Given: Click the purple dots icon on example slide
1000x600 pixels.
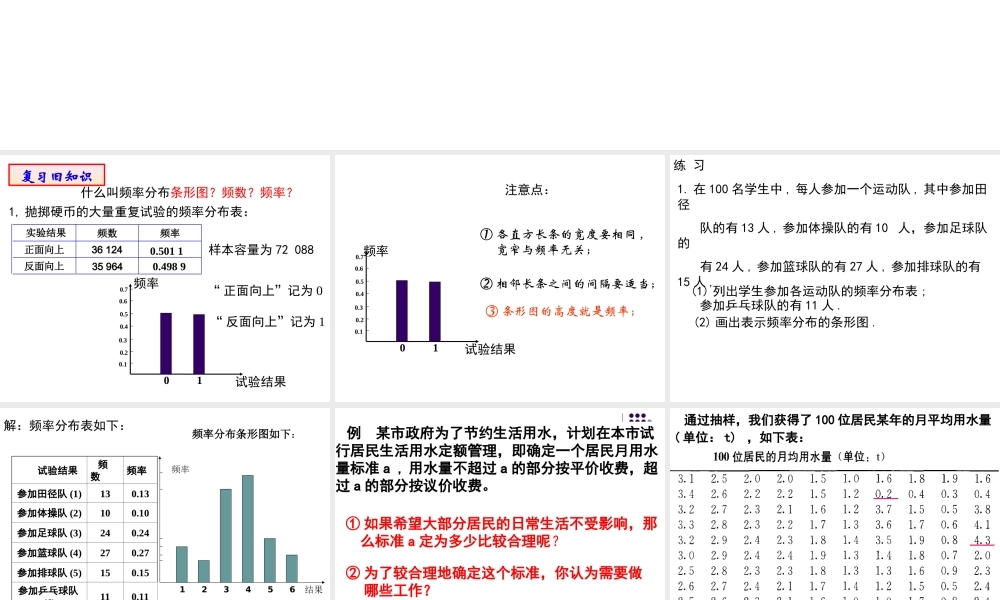Looking at the screenshot, I should [638, 418].
